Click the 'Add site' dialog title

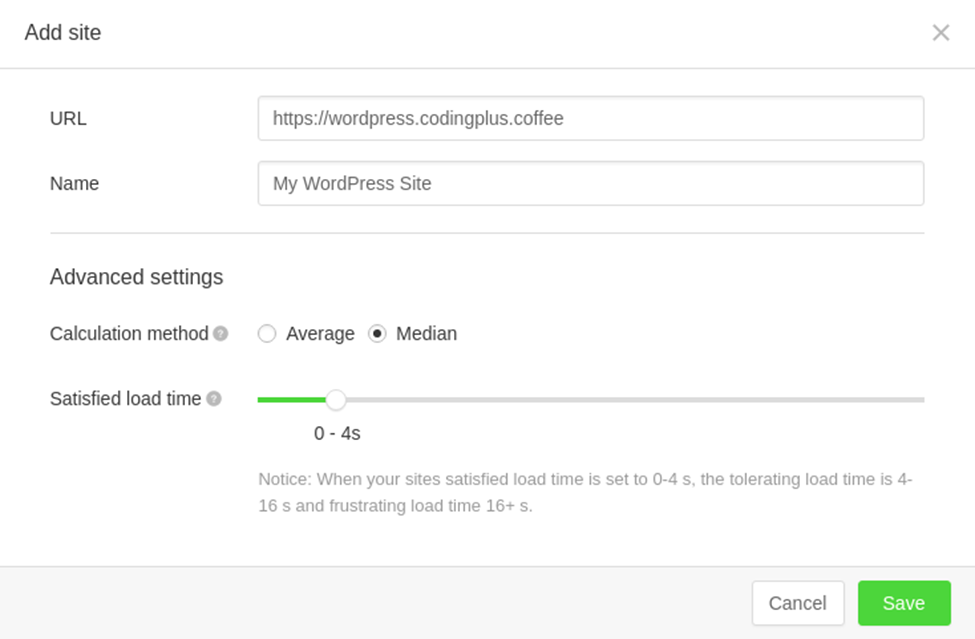tap(63, 32)
